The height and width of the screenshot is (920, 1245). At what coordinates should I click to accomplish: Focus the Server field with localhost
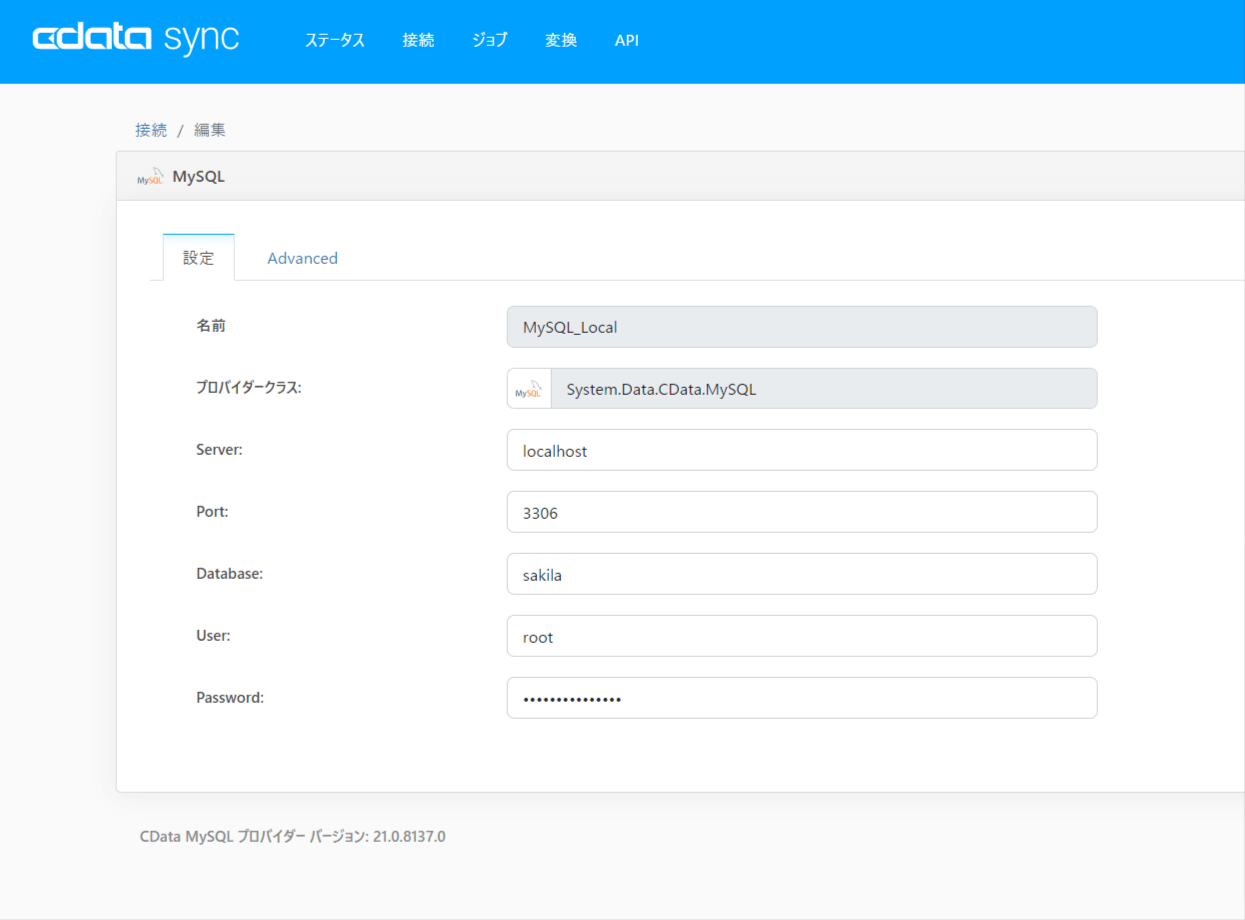click(x=801, y=451)
